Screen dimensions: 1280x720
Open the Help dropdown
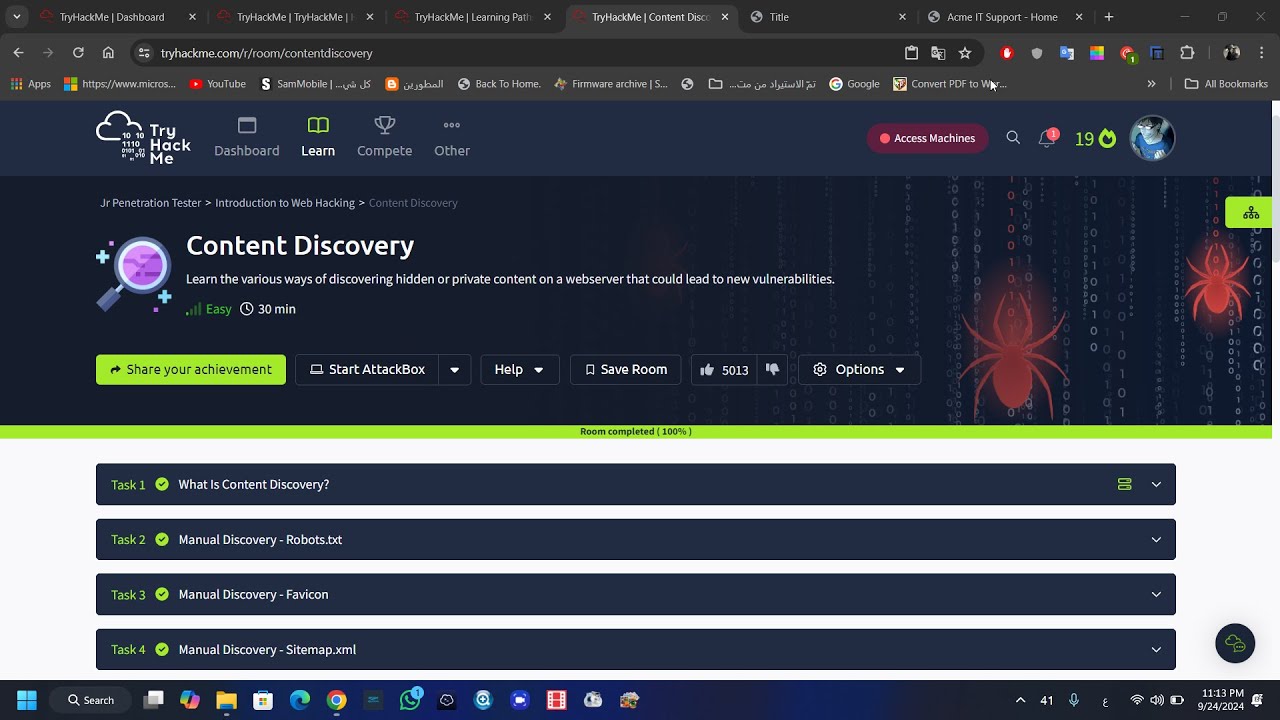tap(519, 369)
